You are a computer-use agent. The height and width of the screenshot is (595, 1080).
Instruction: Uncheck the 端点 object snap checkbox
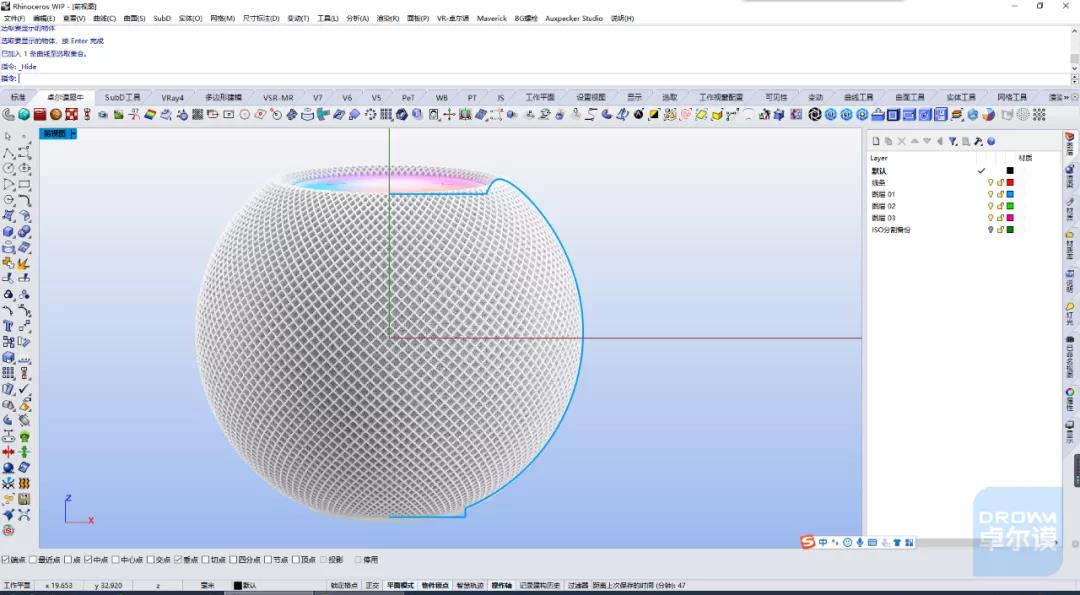click(6, 560)
